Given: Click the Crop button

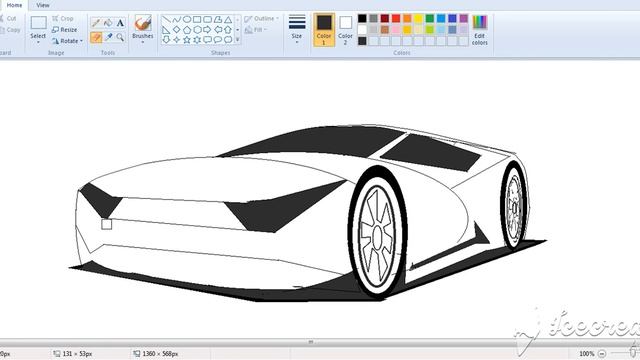Looking at the screenshot, I should click(63, 18).
